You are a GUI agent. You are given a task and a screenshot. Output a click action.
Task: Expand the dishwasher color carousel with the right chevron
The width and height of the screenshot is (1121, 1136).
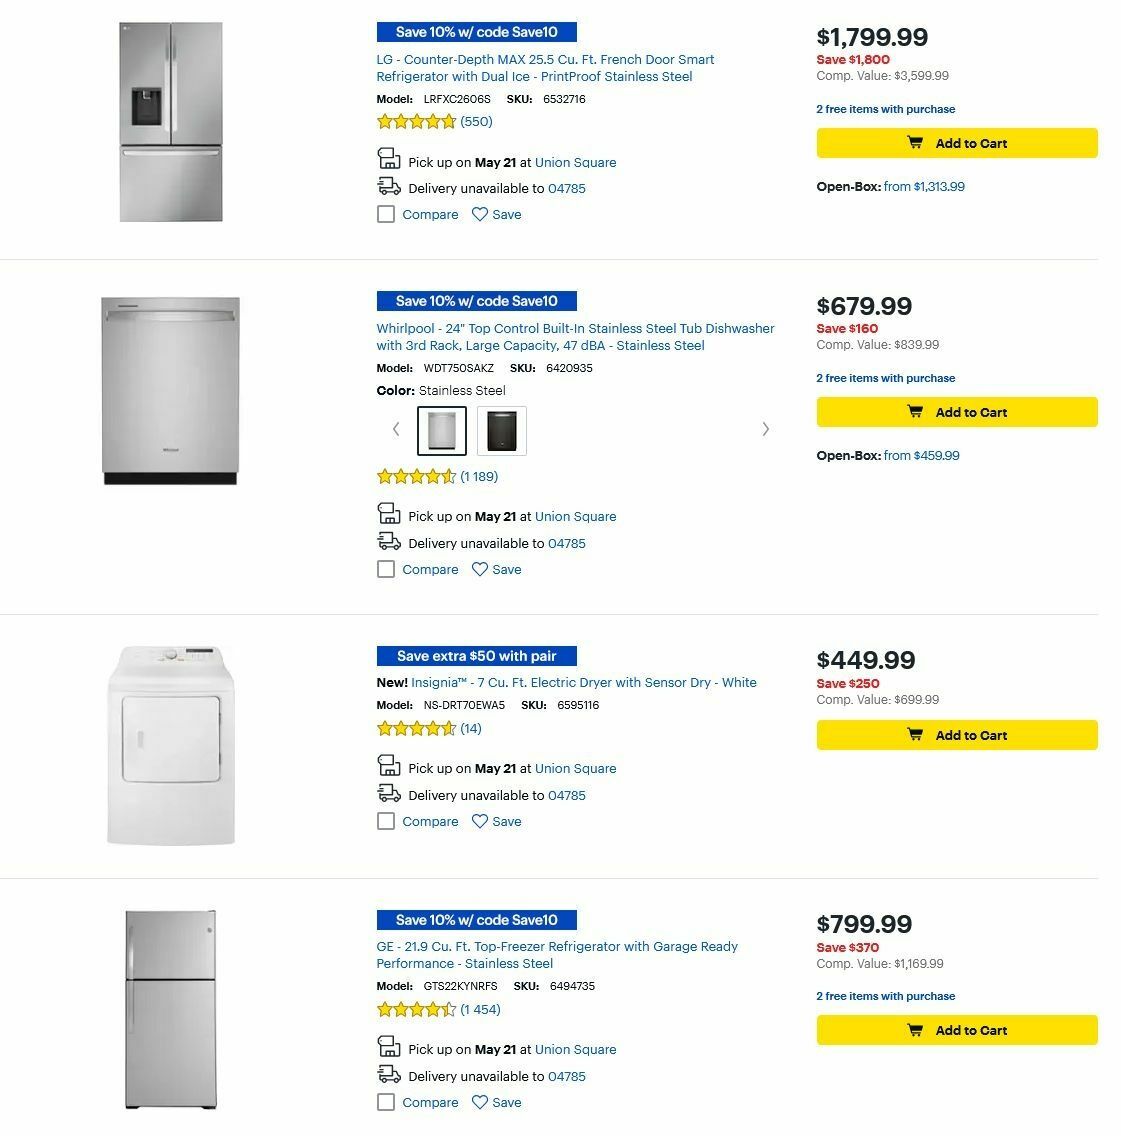pyautogui.click(x=765, y=429)
